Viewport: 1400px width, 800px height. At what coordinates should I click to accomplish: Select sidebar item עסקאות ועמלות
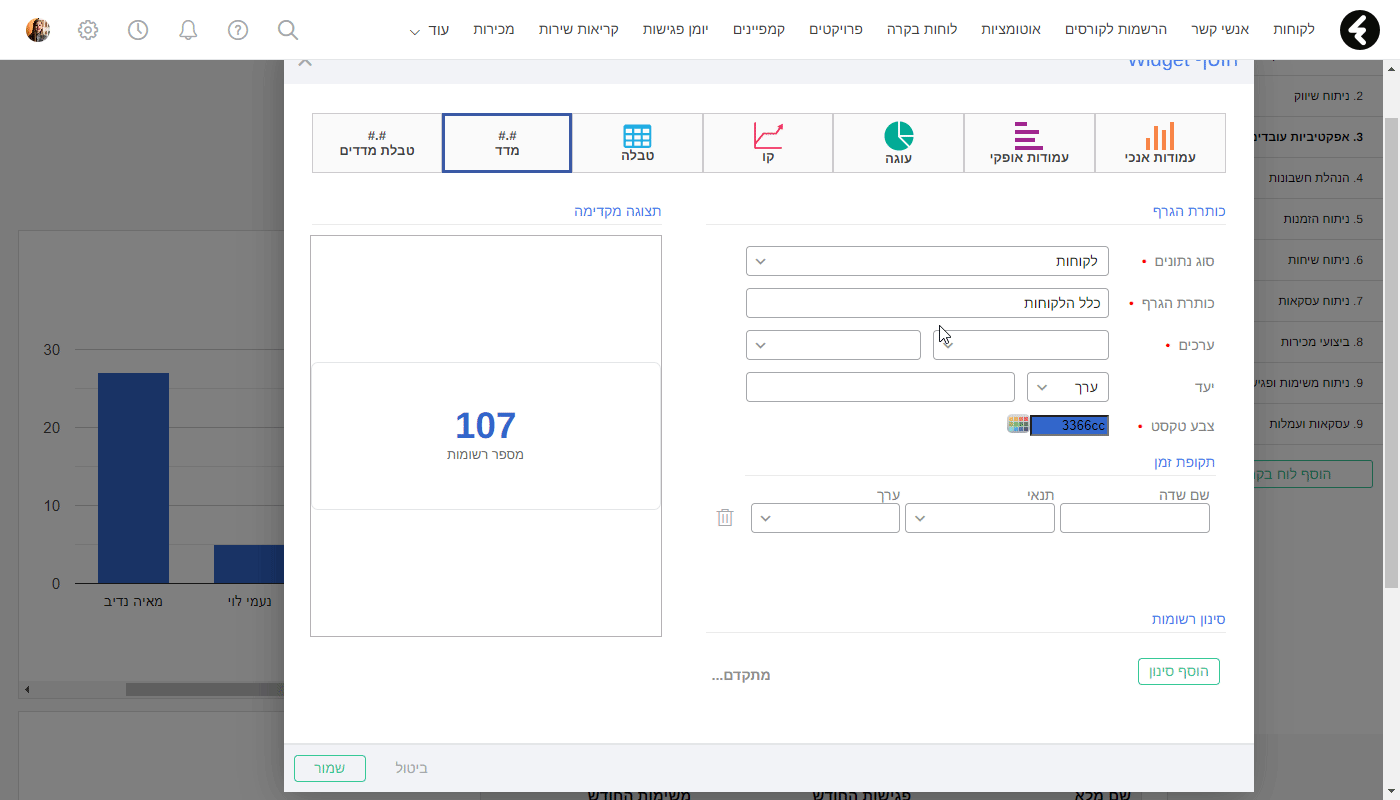point(1318,423)
